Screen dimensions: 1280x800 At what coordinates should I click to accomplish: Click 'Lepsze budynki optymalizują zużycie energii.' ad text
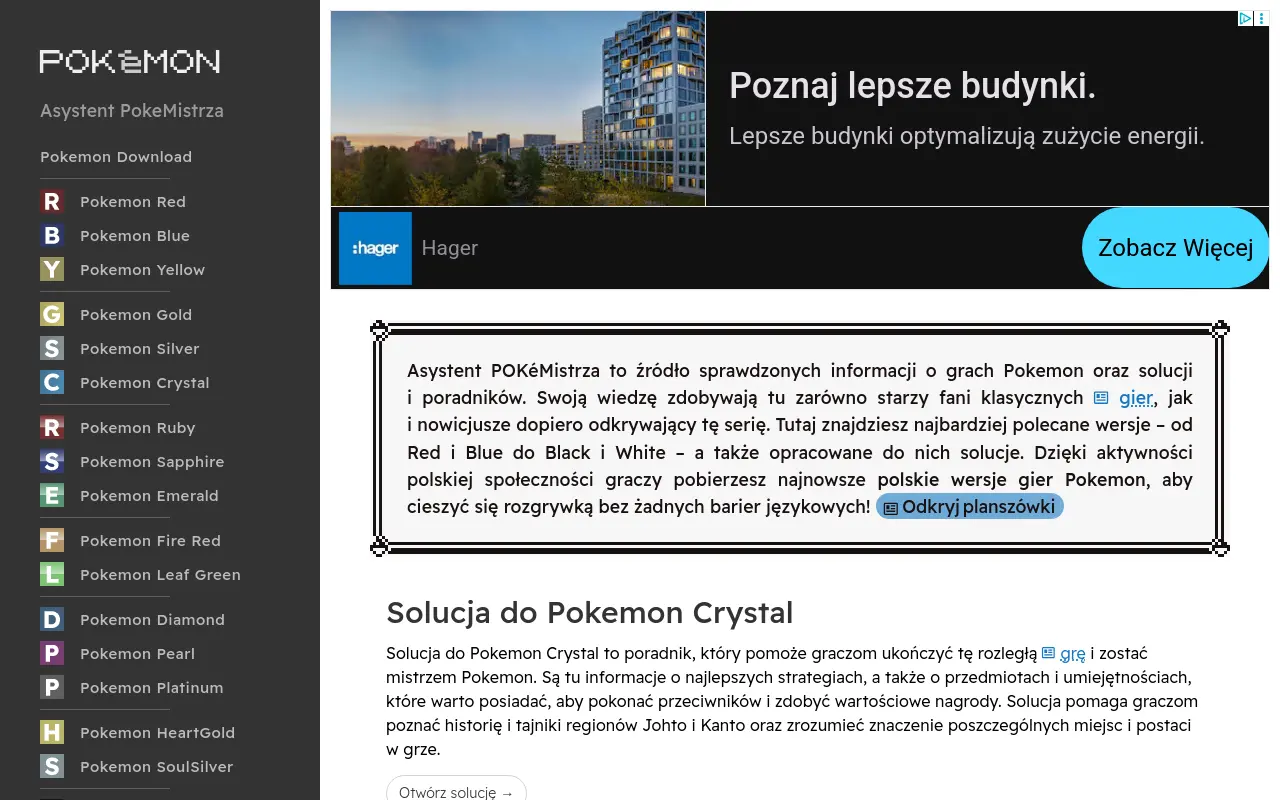(x=967, y=136)
